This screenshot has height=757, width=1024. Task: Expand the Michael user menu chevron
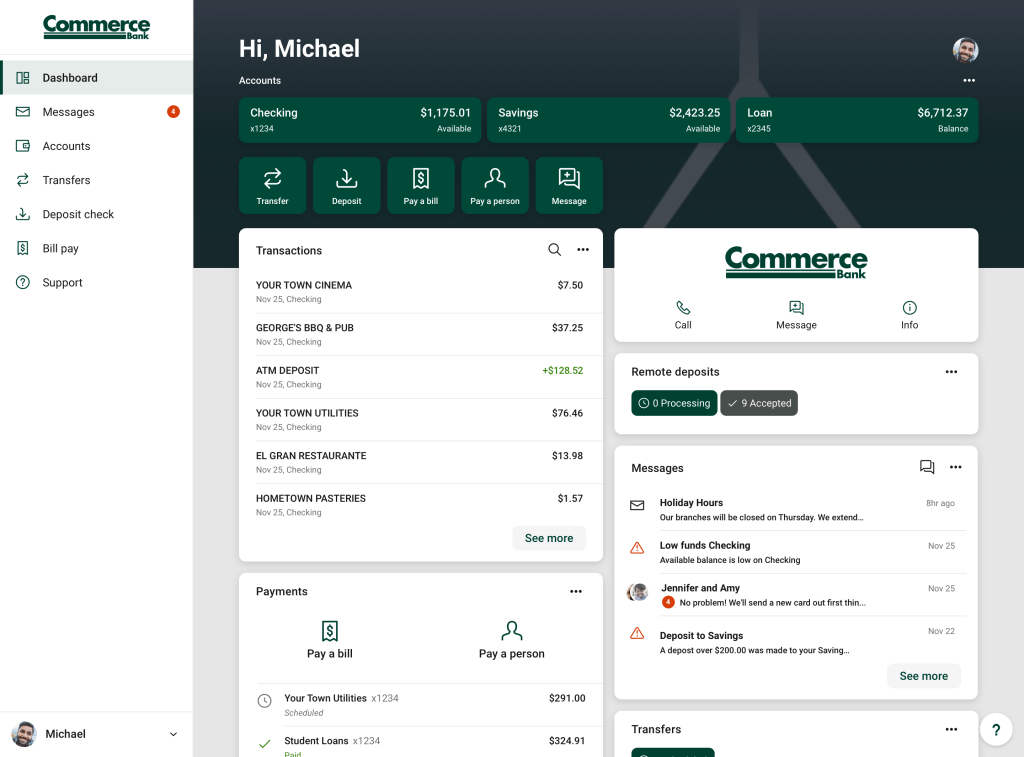point(173,734)
